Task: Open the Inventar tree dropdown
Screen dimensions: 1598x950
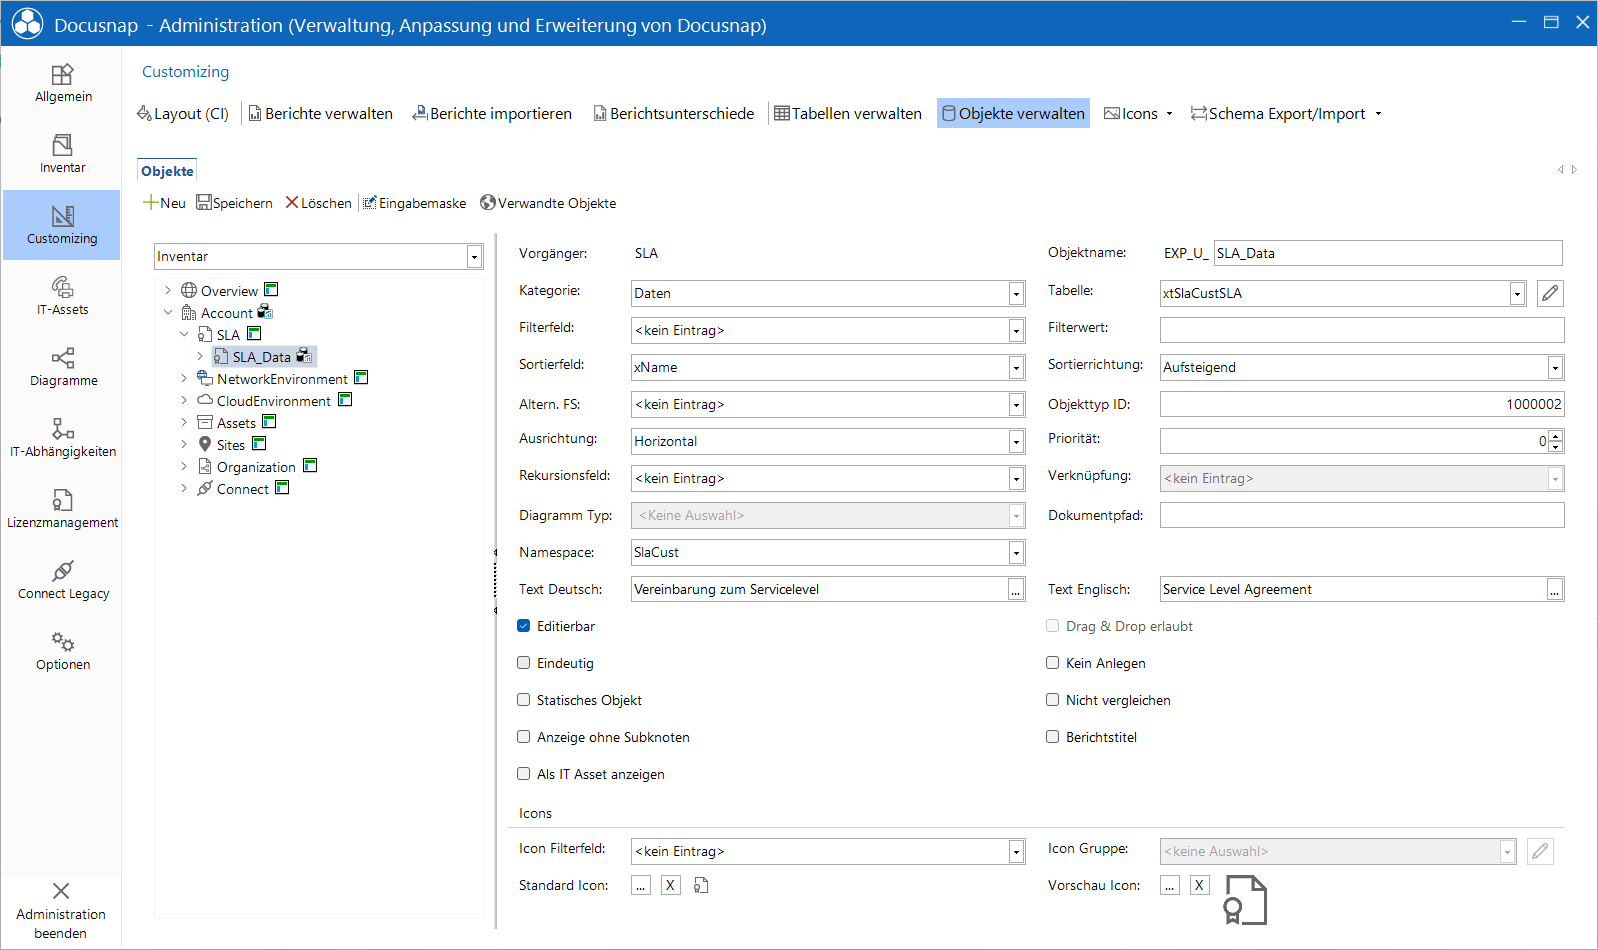Action: pyautogui.click(x=475, y=257)
